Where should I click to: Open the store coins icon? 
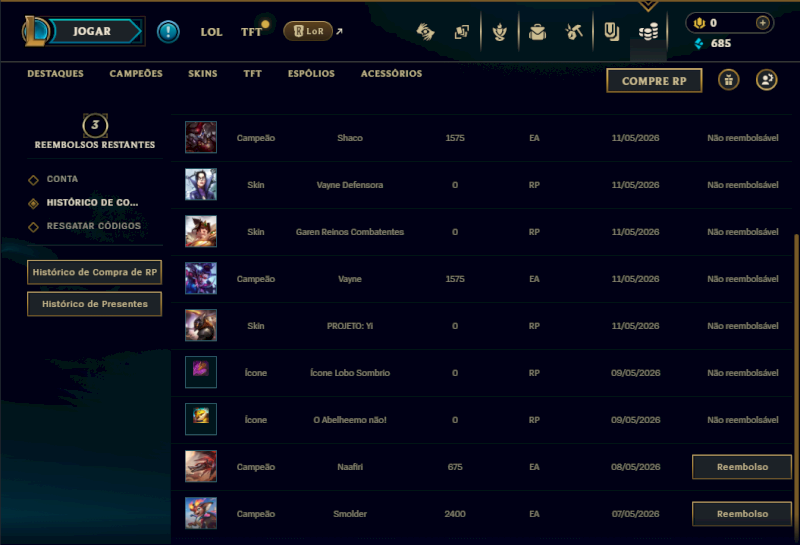(648, 32)
